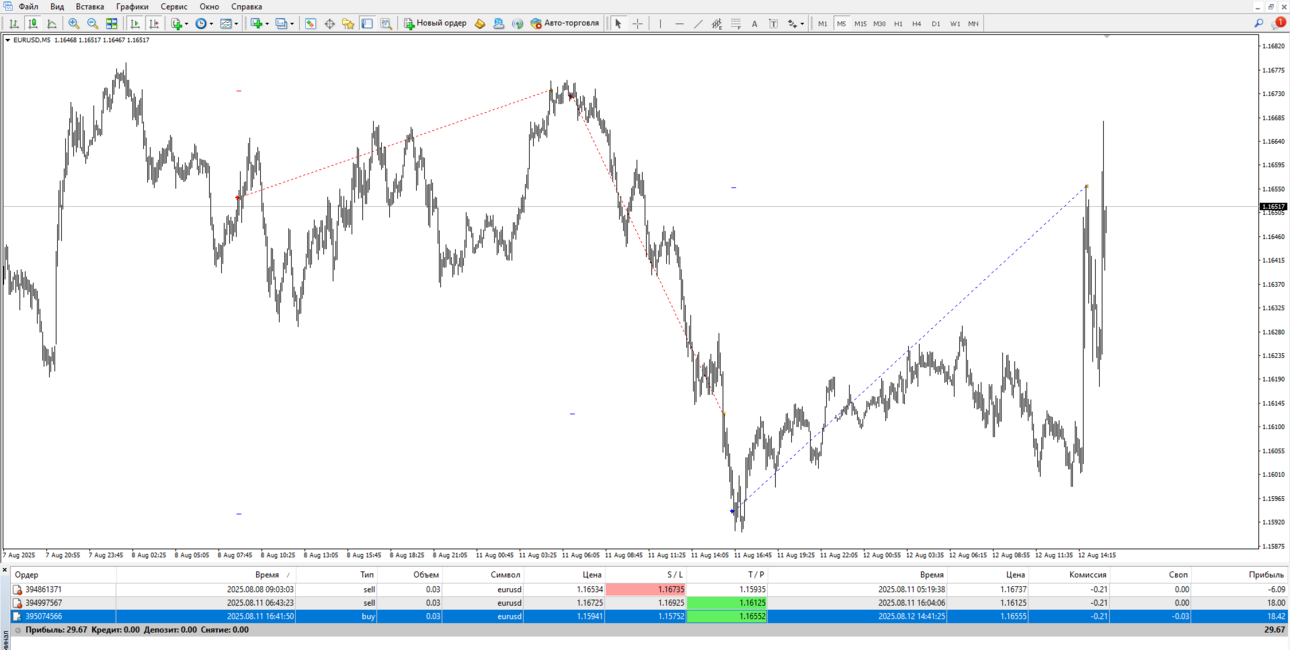Switch to M15 timeframe
Screen dimensions: 1290x650
tap(860, 23)
